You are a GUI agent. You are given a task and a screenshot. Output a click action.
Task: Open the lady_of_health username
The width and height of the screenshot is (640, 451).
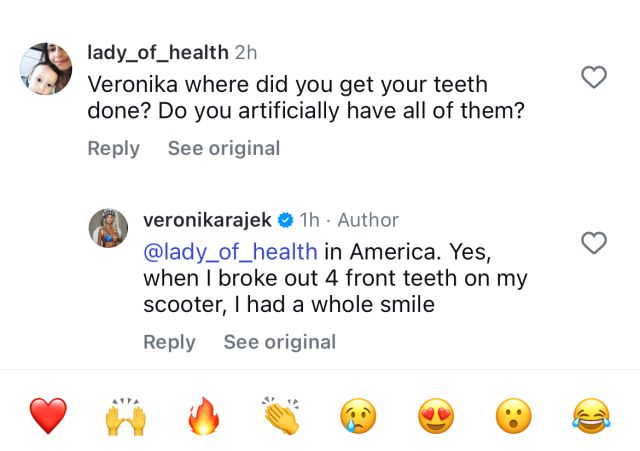[158, 52]
